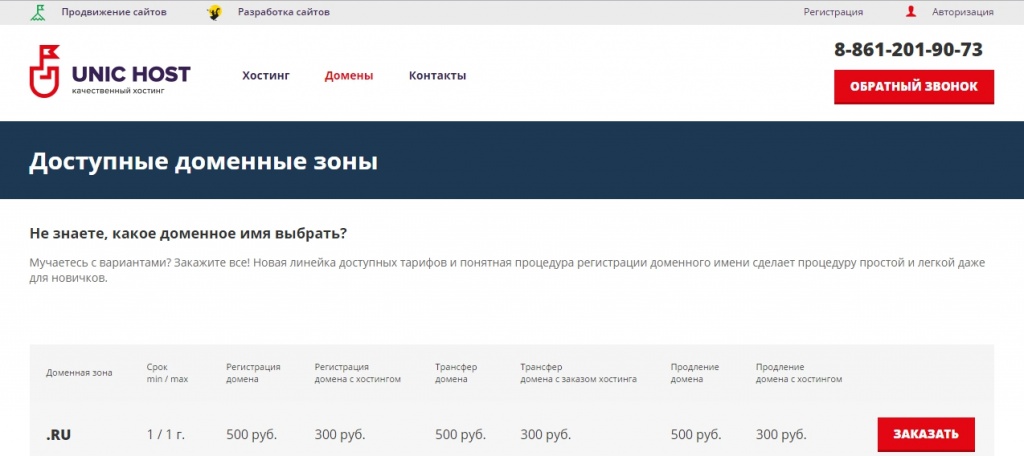Image resolution: width=1024 pixels, height=456 pixels.
Task: Click the Срок min / max column header
Action: [x=167, y=373]
